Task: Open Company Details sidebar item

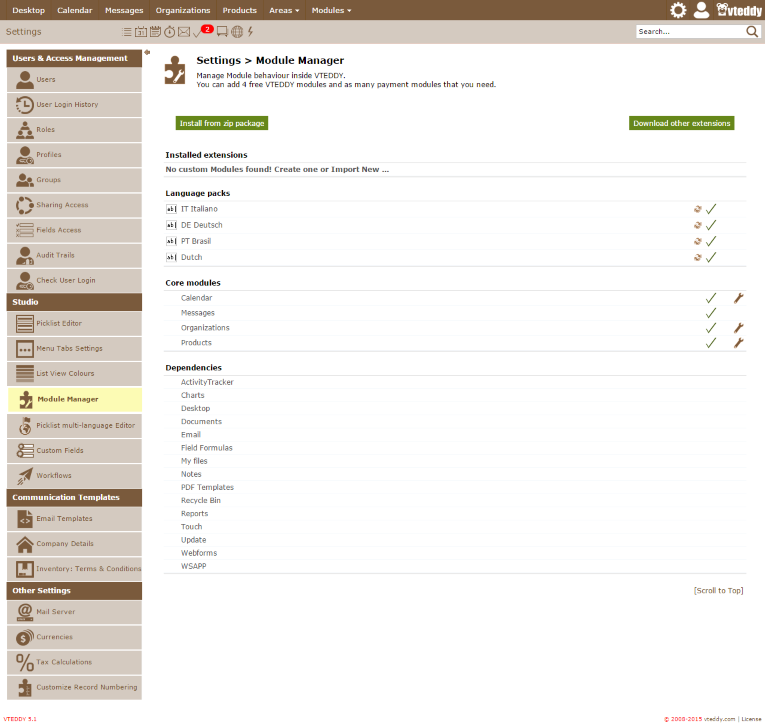Action: [x=75, y=544]
